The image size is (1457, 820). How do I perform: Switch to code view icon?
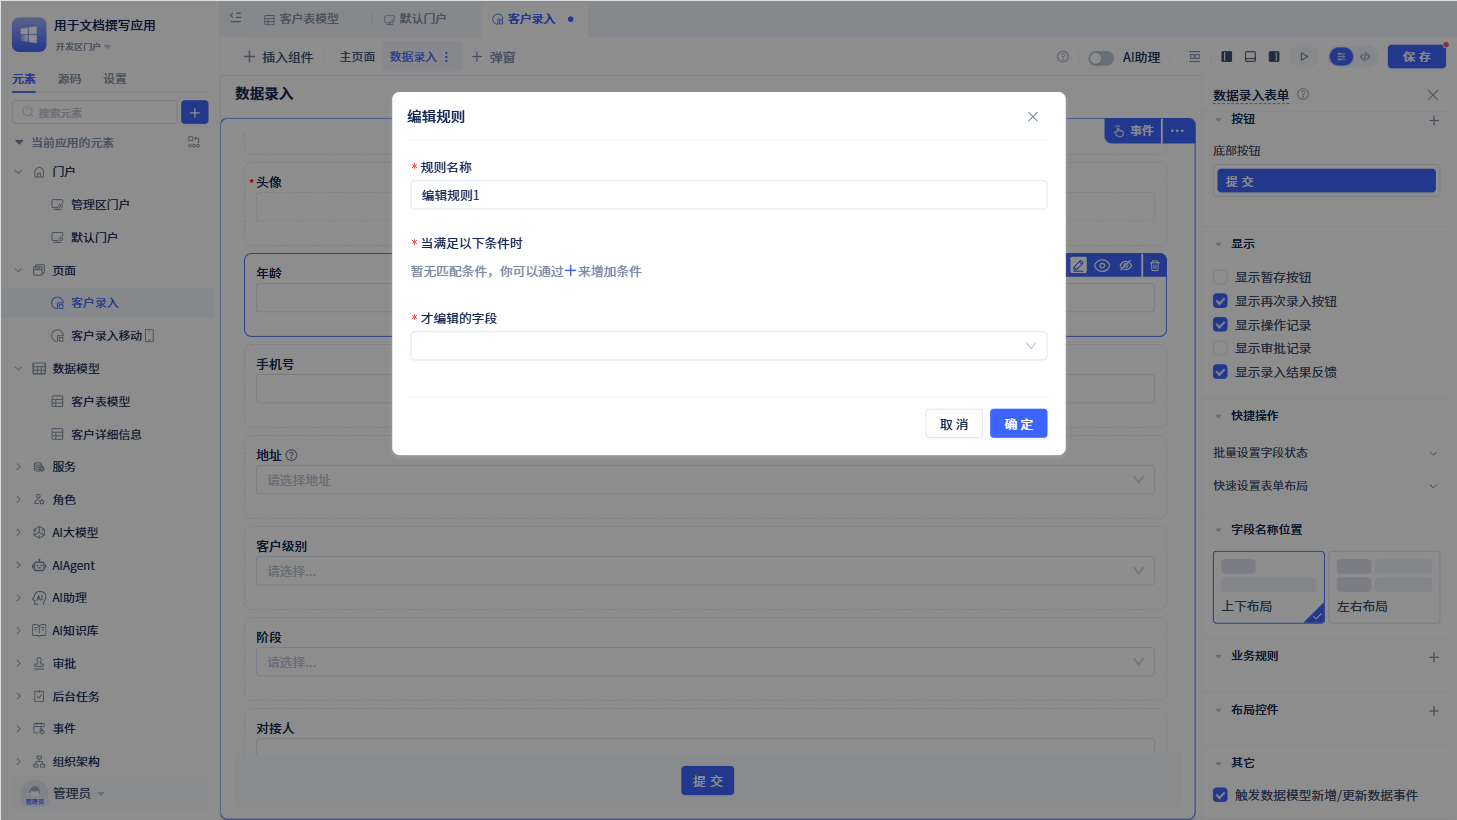[x=1365, y=57]
